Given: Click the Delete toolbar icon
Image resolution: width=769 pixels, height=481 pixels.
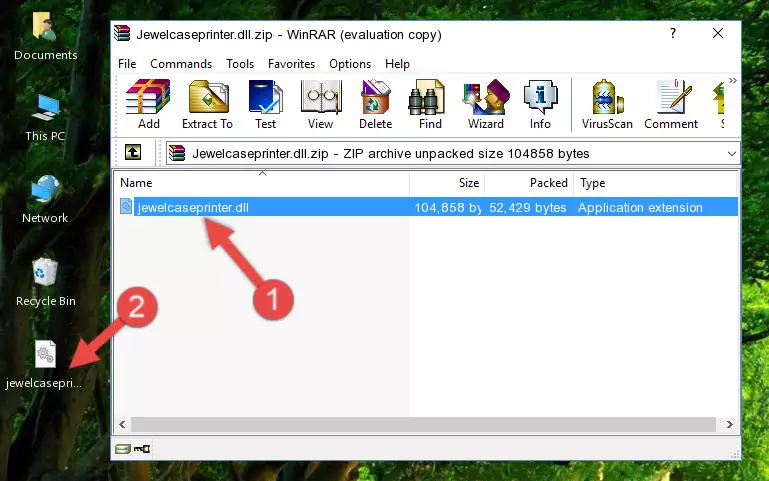Looking at the screenshot, I should click(x=376, y=104).
